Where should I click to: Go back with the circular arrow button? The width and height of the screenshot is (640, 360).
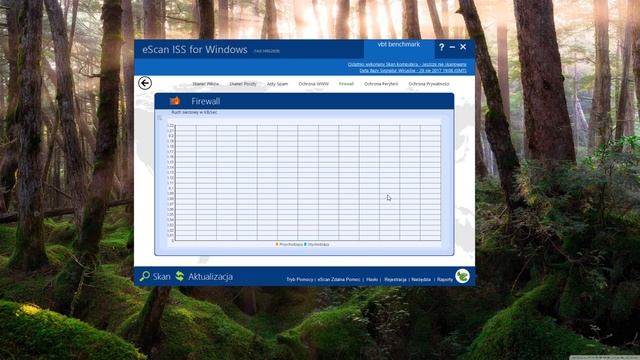click(144, 83)
